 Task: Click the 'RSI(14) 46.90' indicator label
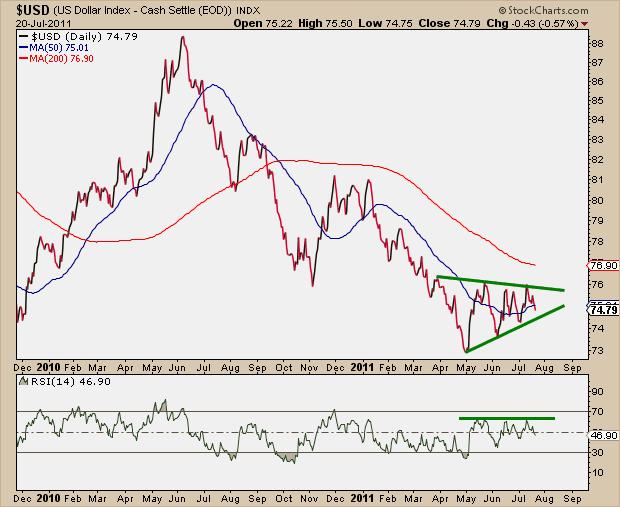(x=70, y=382)
